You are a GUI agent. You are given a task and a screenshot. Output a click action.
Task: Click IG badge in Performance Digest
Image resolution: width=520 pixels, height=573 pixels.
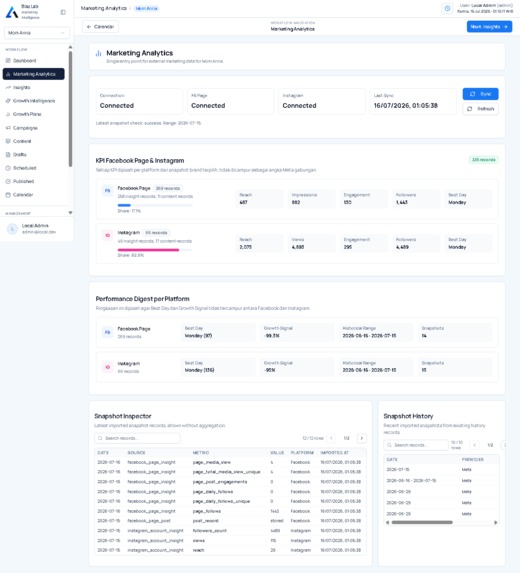(107, 367)
